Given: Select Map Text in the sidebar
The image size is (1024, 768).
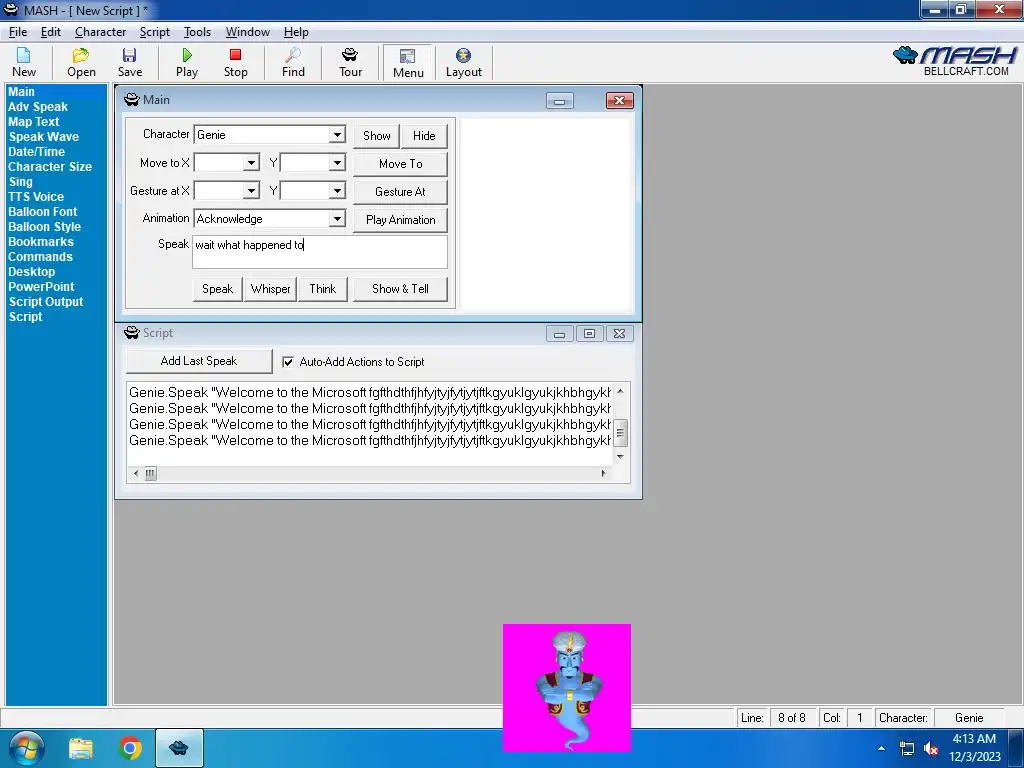Looking at the screenshot, I should [33, 121].
